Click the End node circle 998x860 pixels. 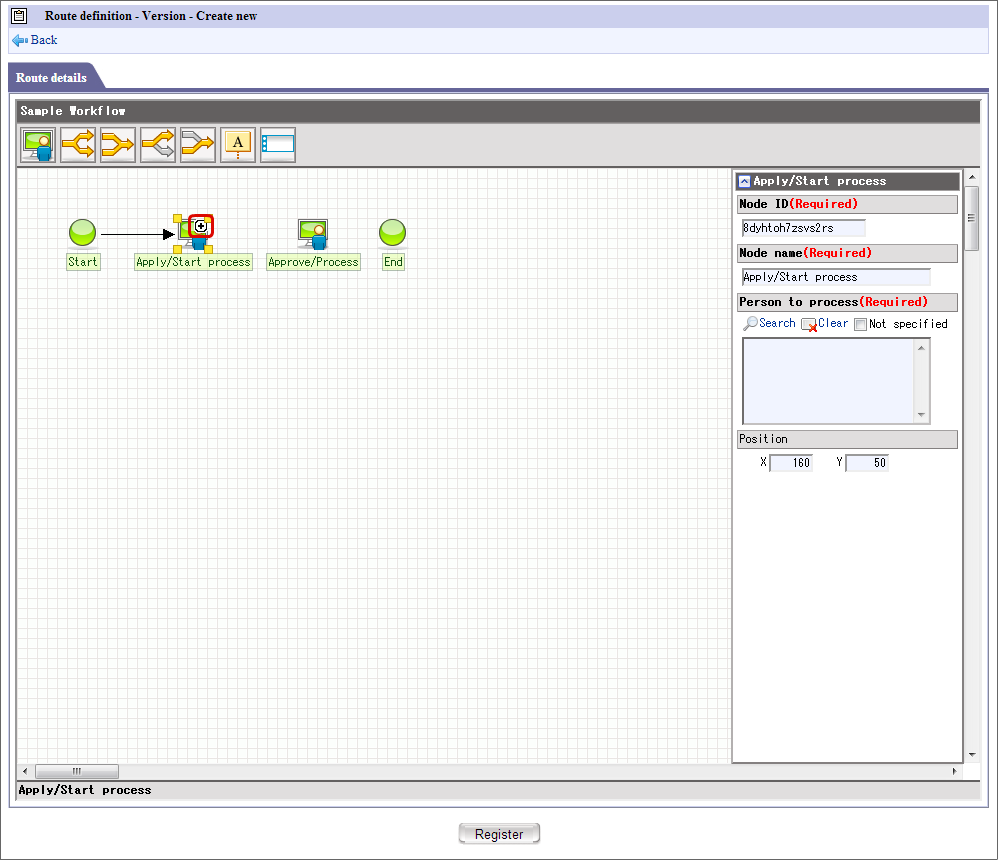pos(392,232)
